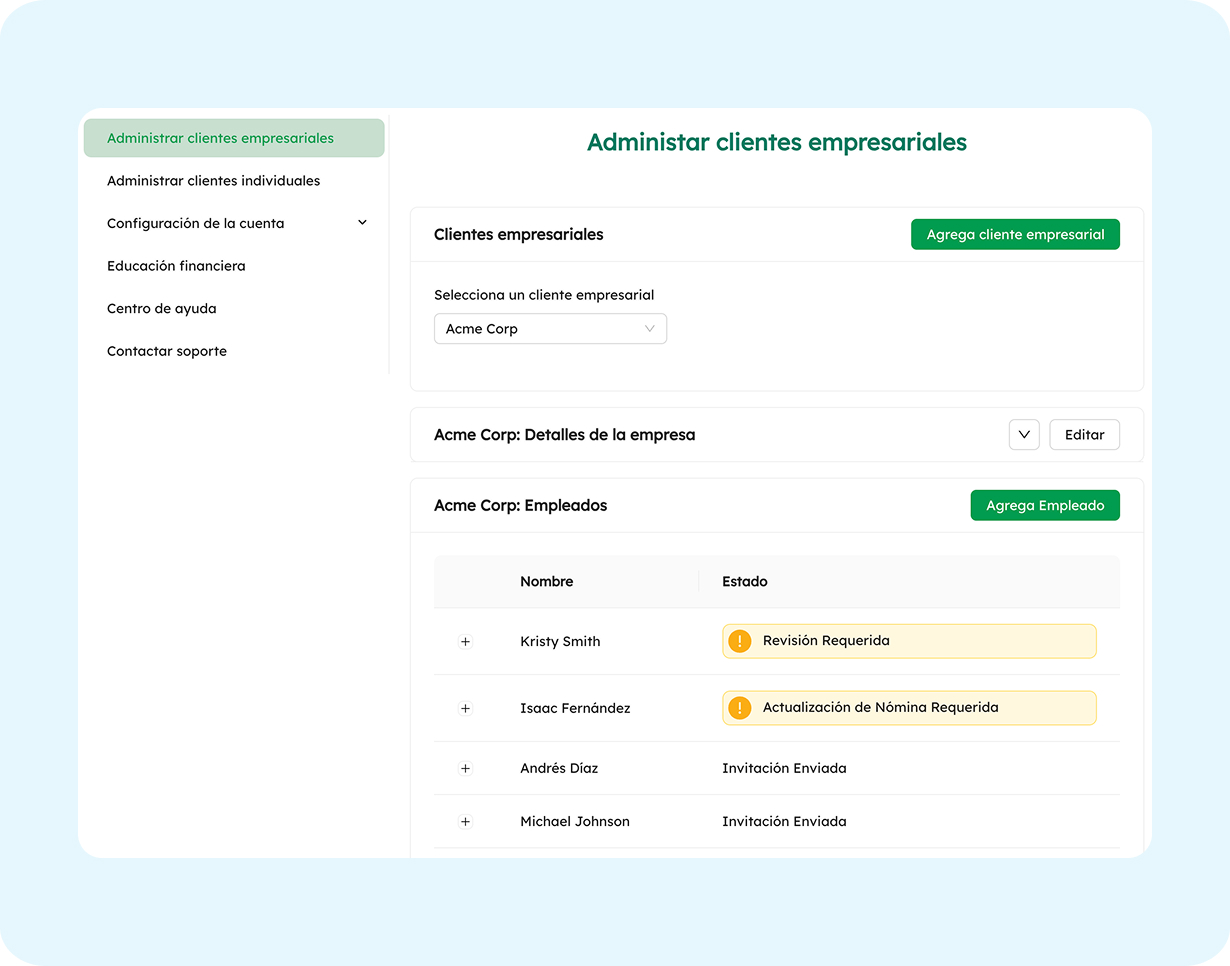Expand Kristy Smith's employee row
The width and height of the screenshot is (1230, 966).
pyautogui.click(x=465, y=641)
